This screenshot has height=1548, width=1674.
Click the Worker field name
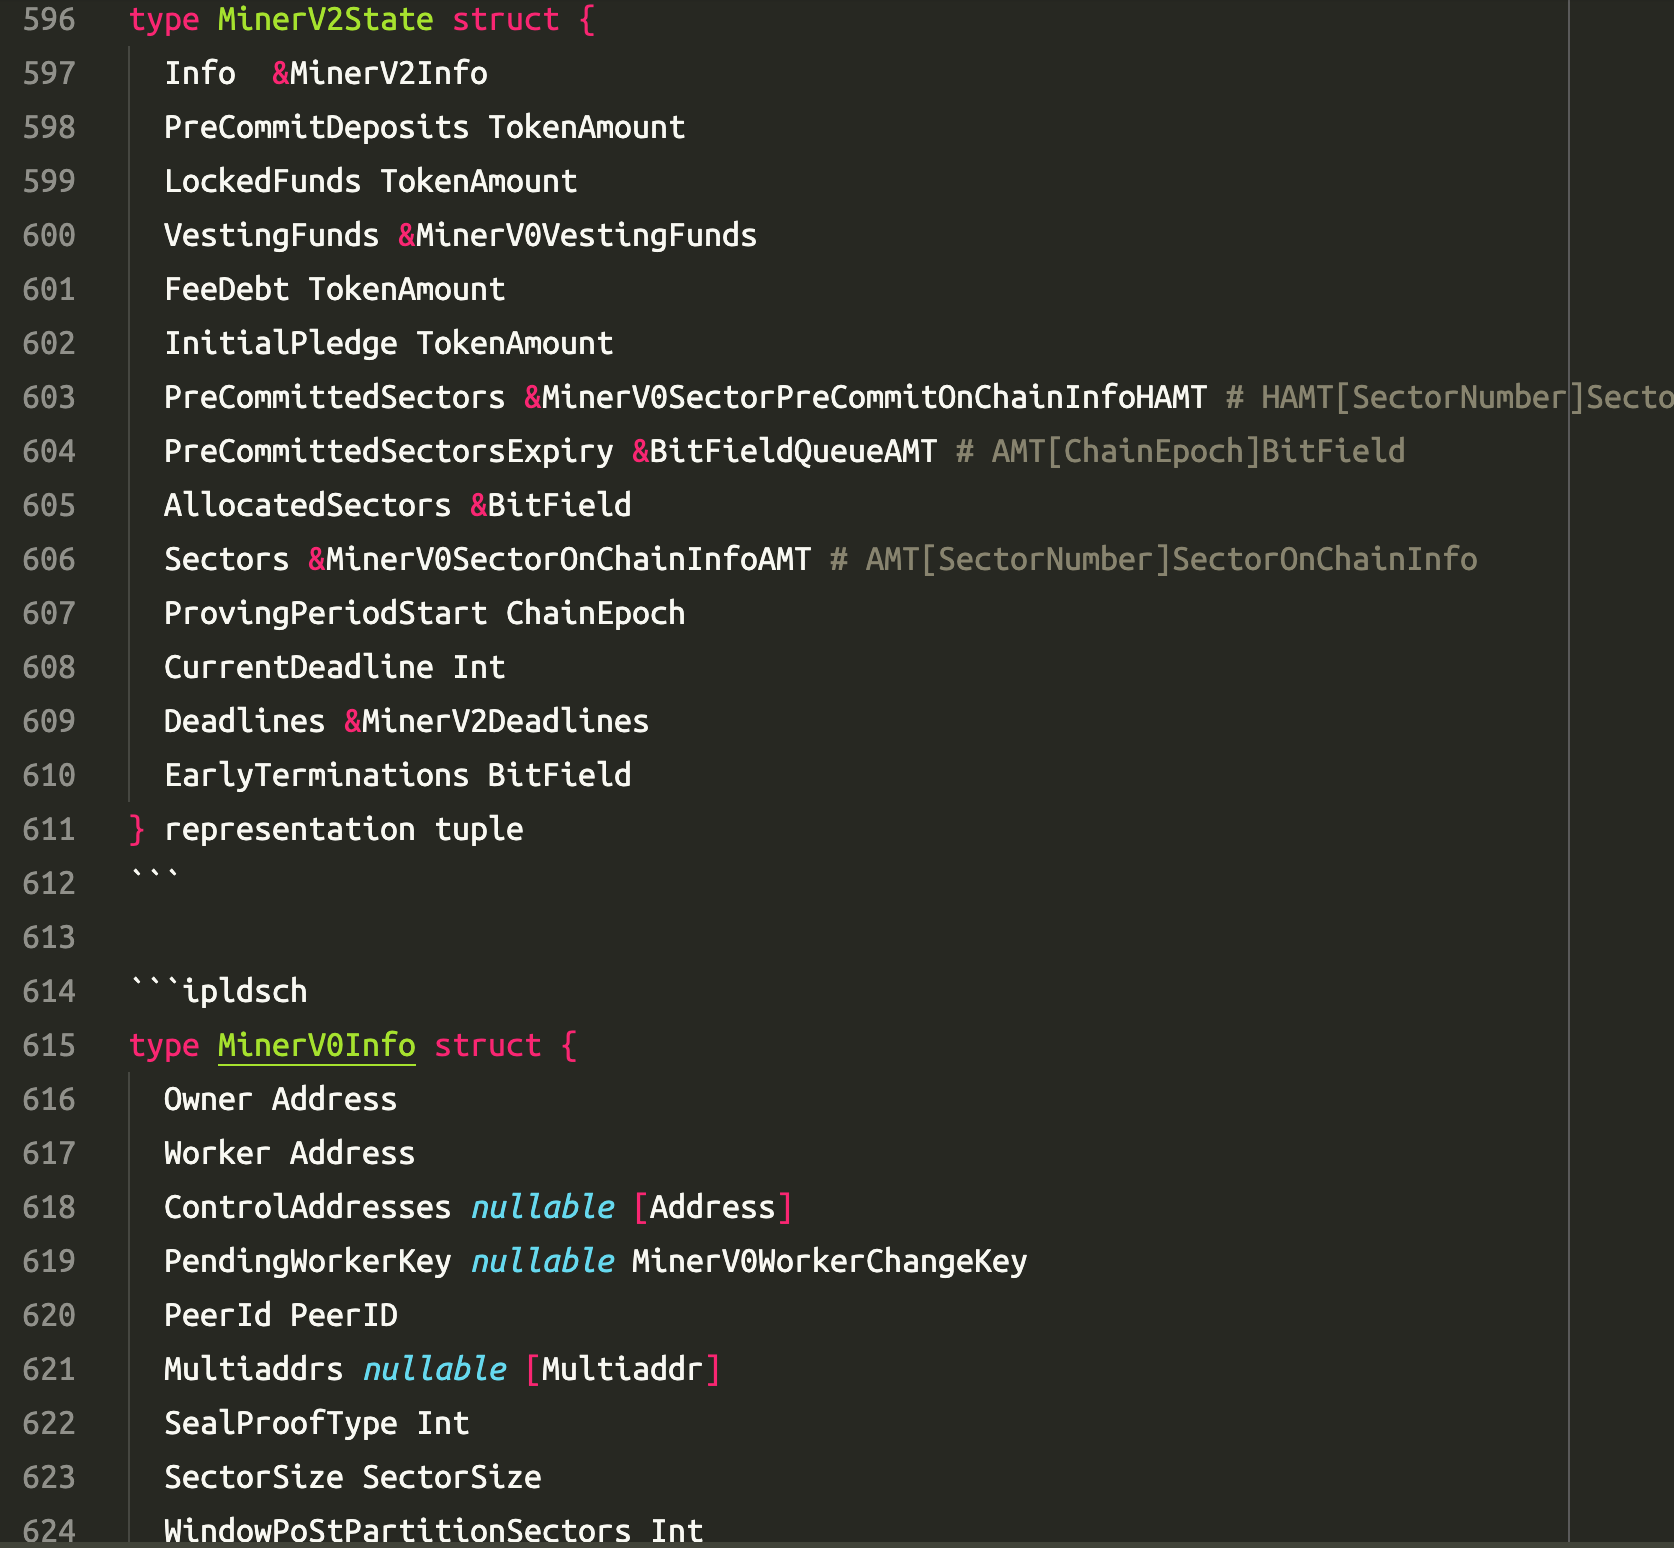click(218, 1153)
